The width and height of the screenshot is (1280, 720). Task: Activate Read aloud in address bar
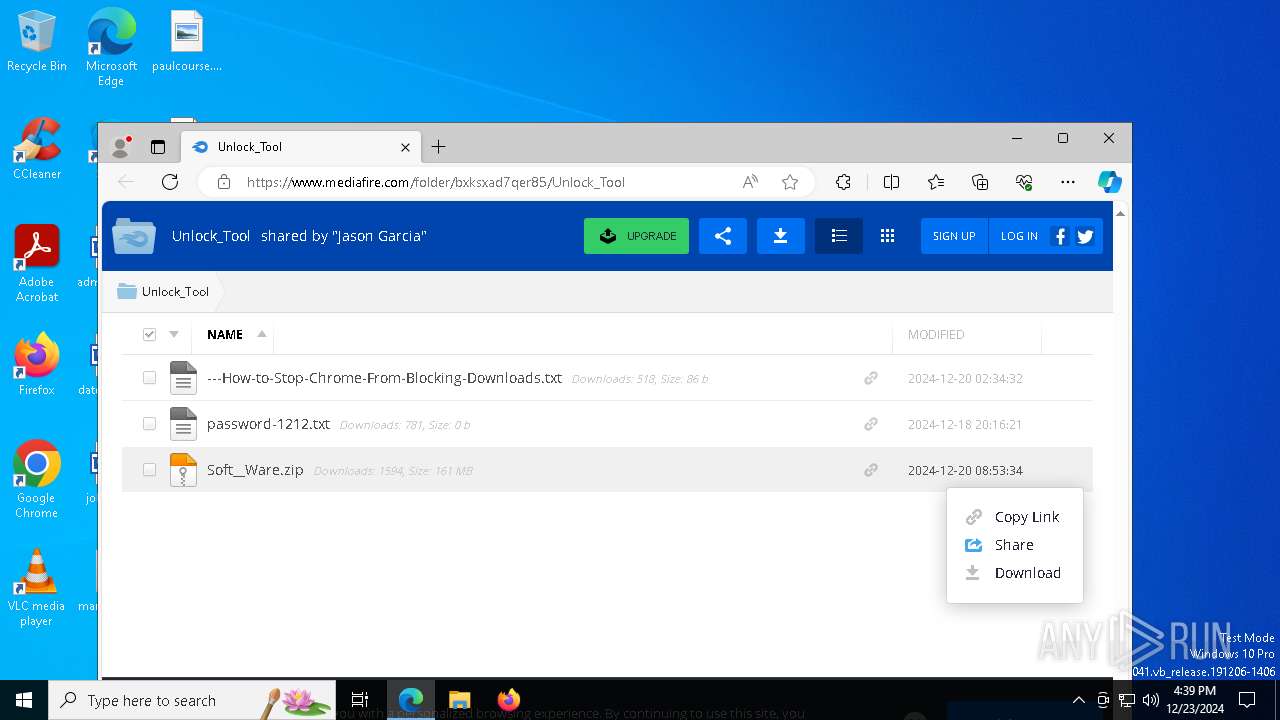[x=750, y=182]
